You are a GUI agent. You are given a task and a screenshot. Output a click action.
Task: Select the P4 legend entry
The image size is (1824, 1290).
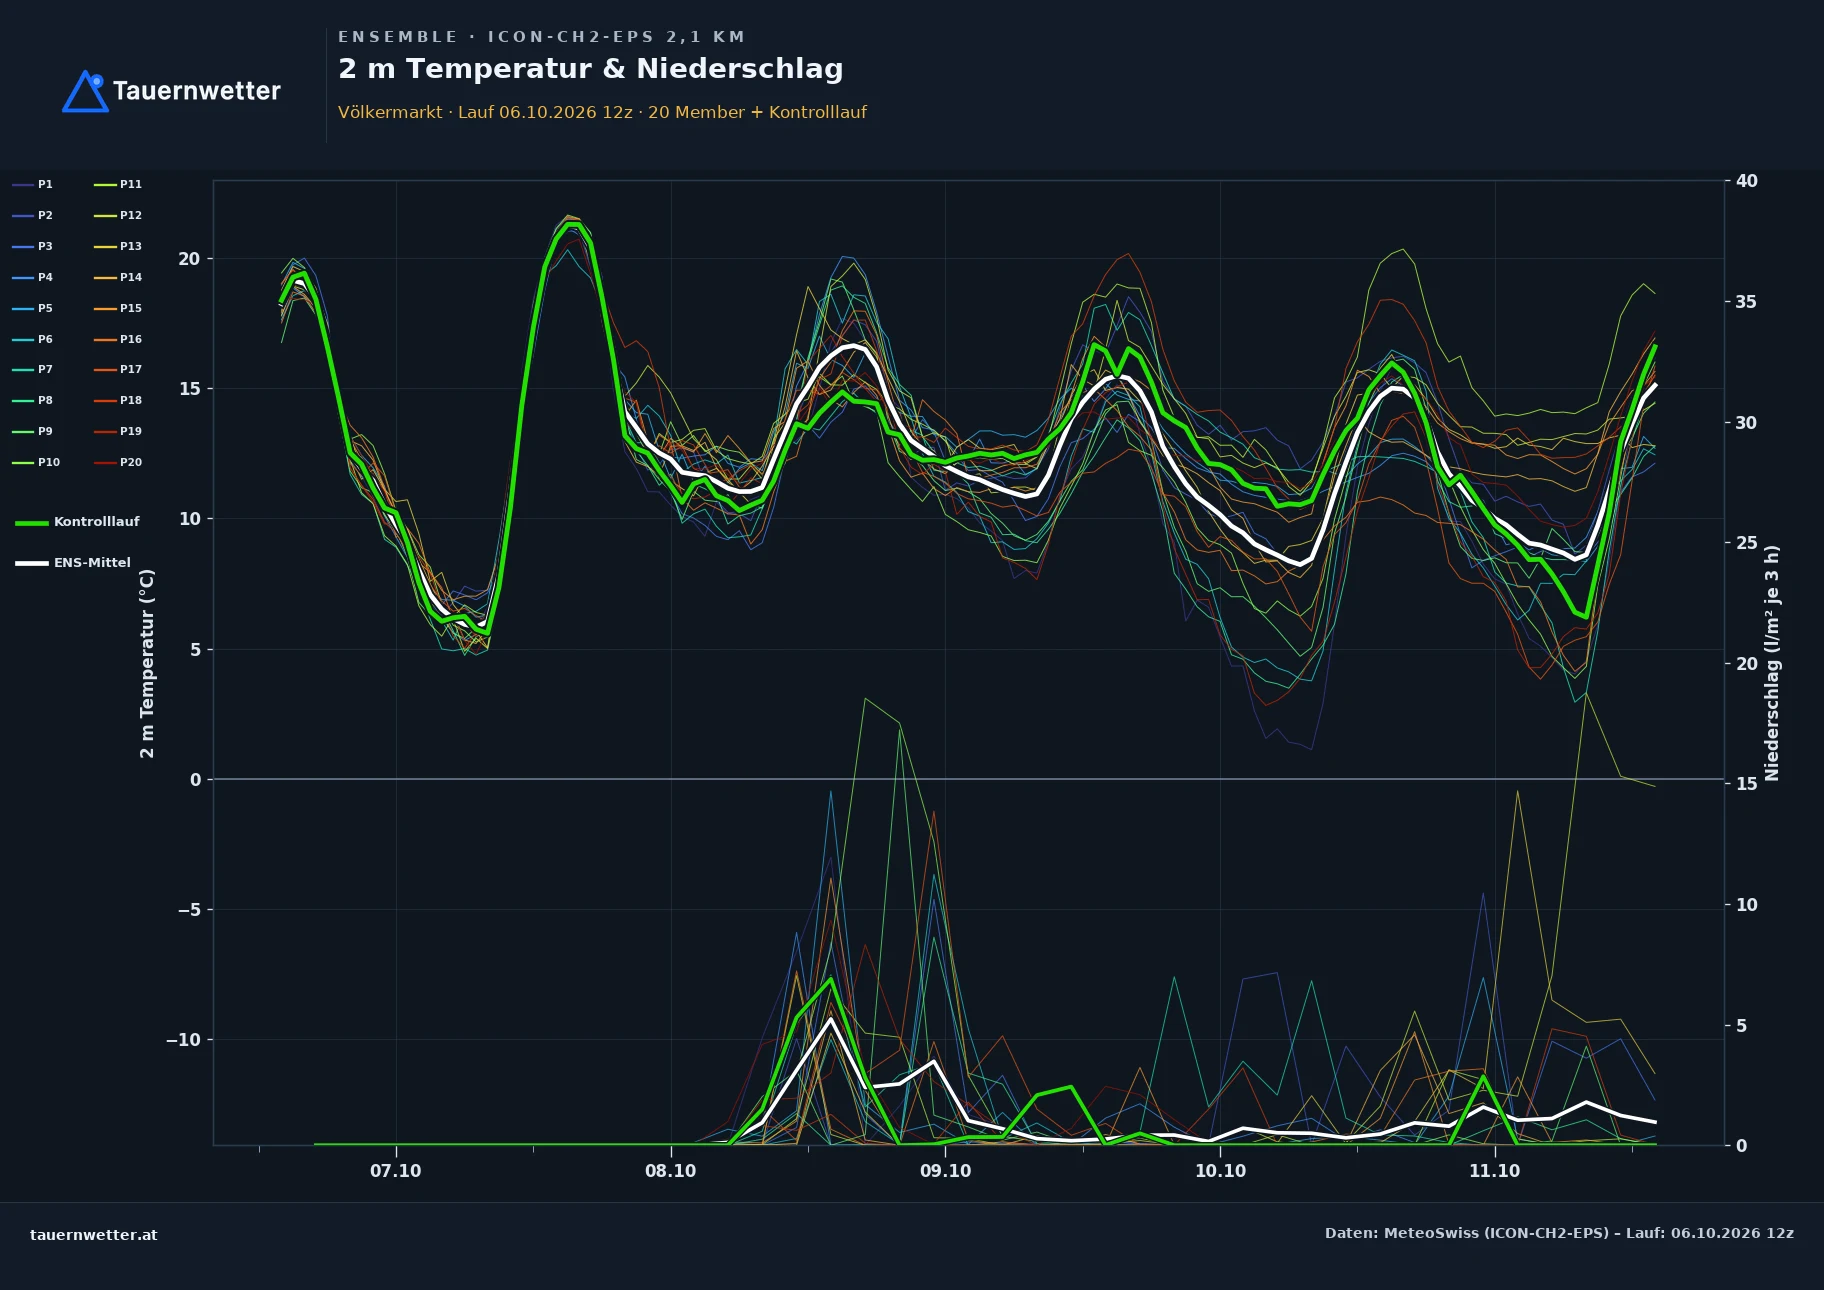(33, 277)
